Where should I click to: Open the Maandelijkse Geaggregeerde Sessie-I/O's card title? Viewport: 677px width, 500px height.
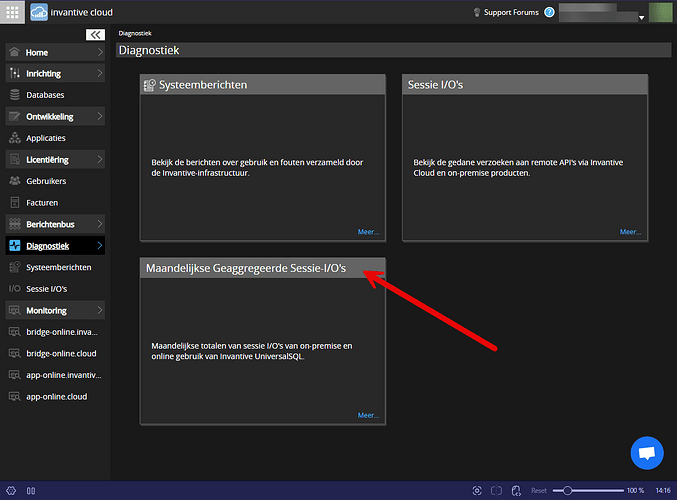pos(246,268)
